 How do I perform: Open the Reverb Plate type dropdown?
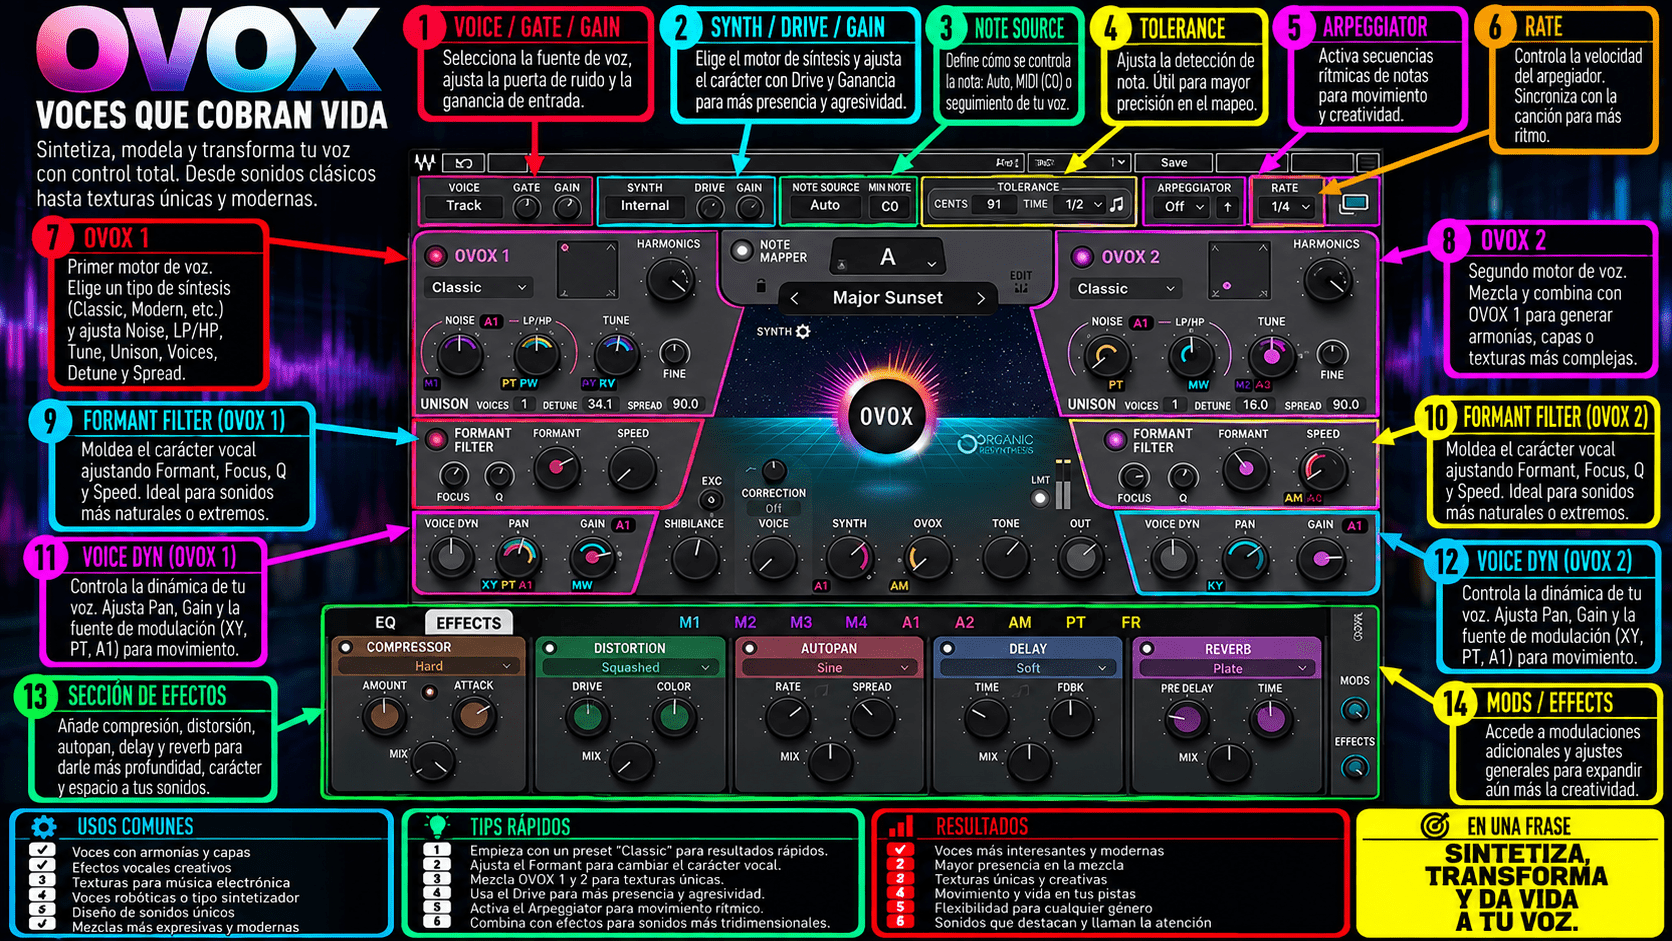pos(1228,668)
